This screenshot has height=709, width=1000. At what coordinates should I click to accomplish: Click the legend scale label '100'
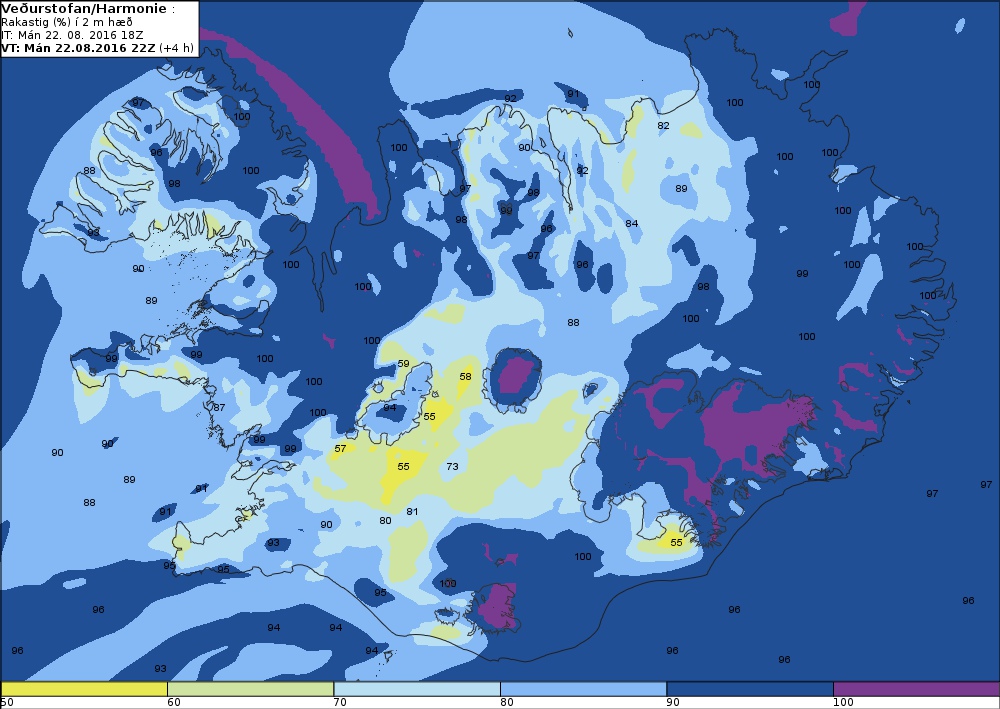[x=843, y=703]
